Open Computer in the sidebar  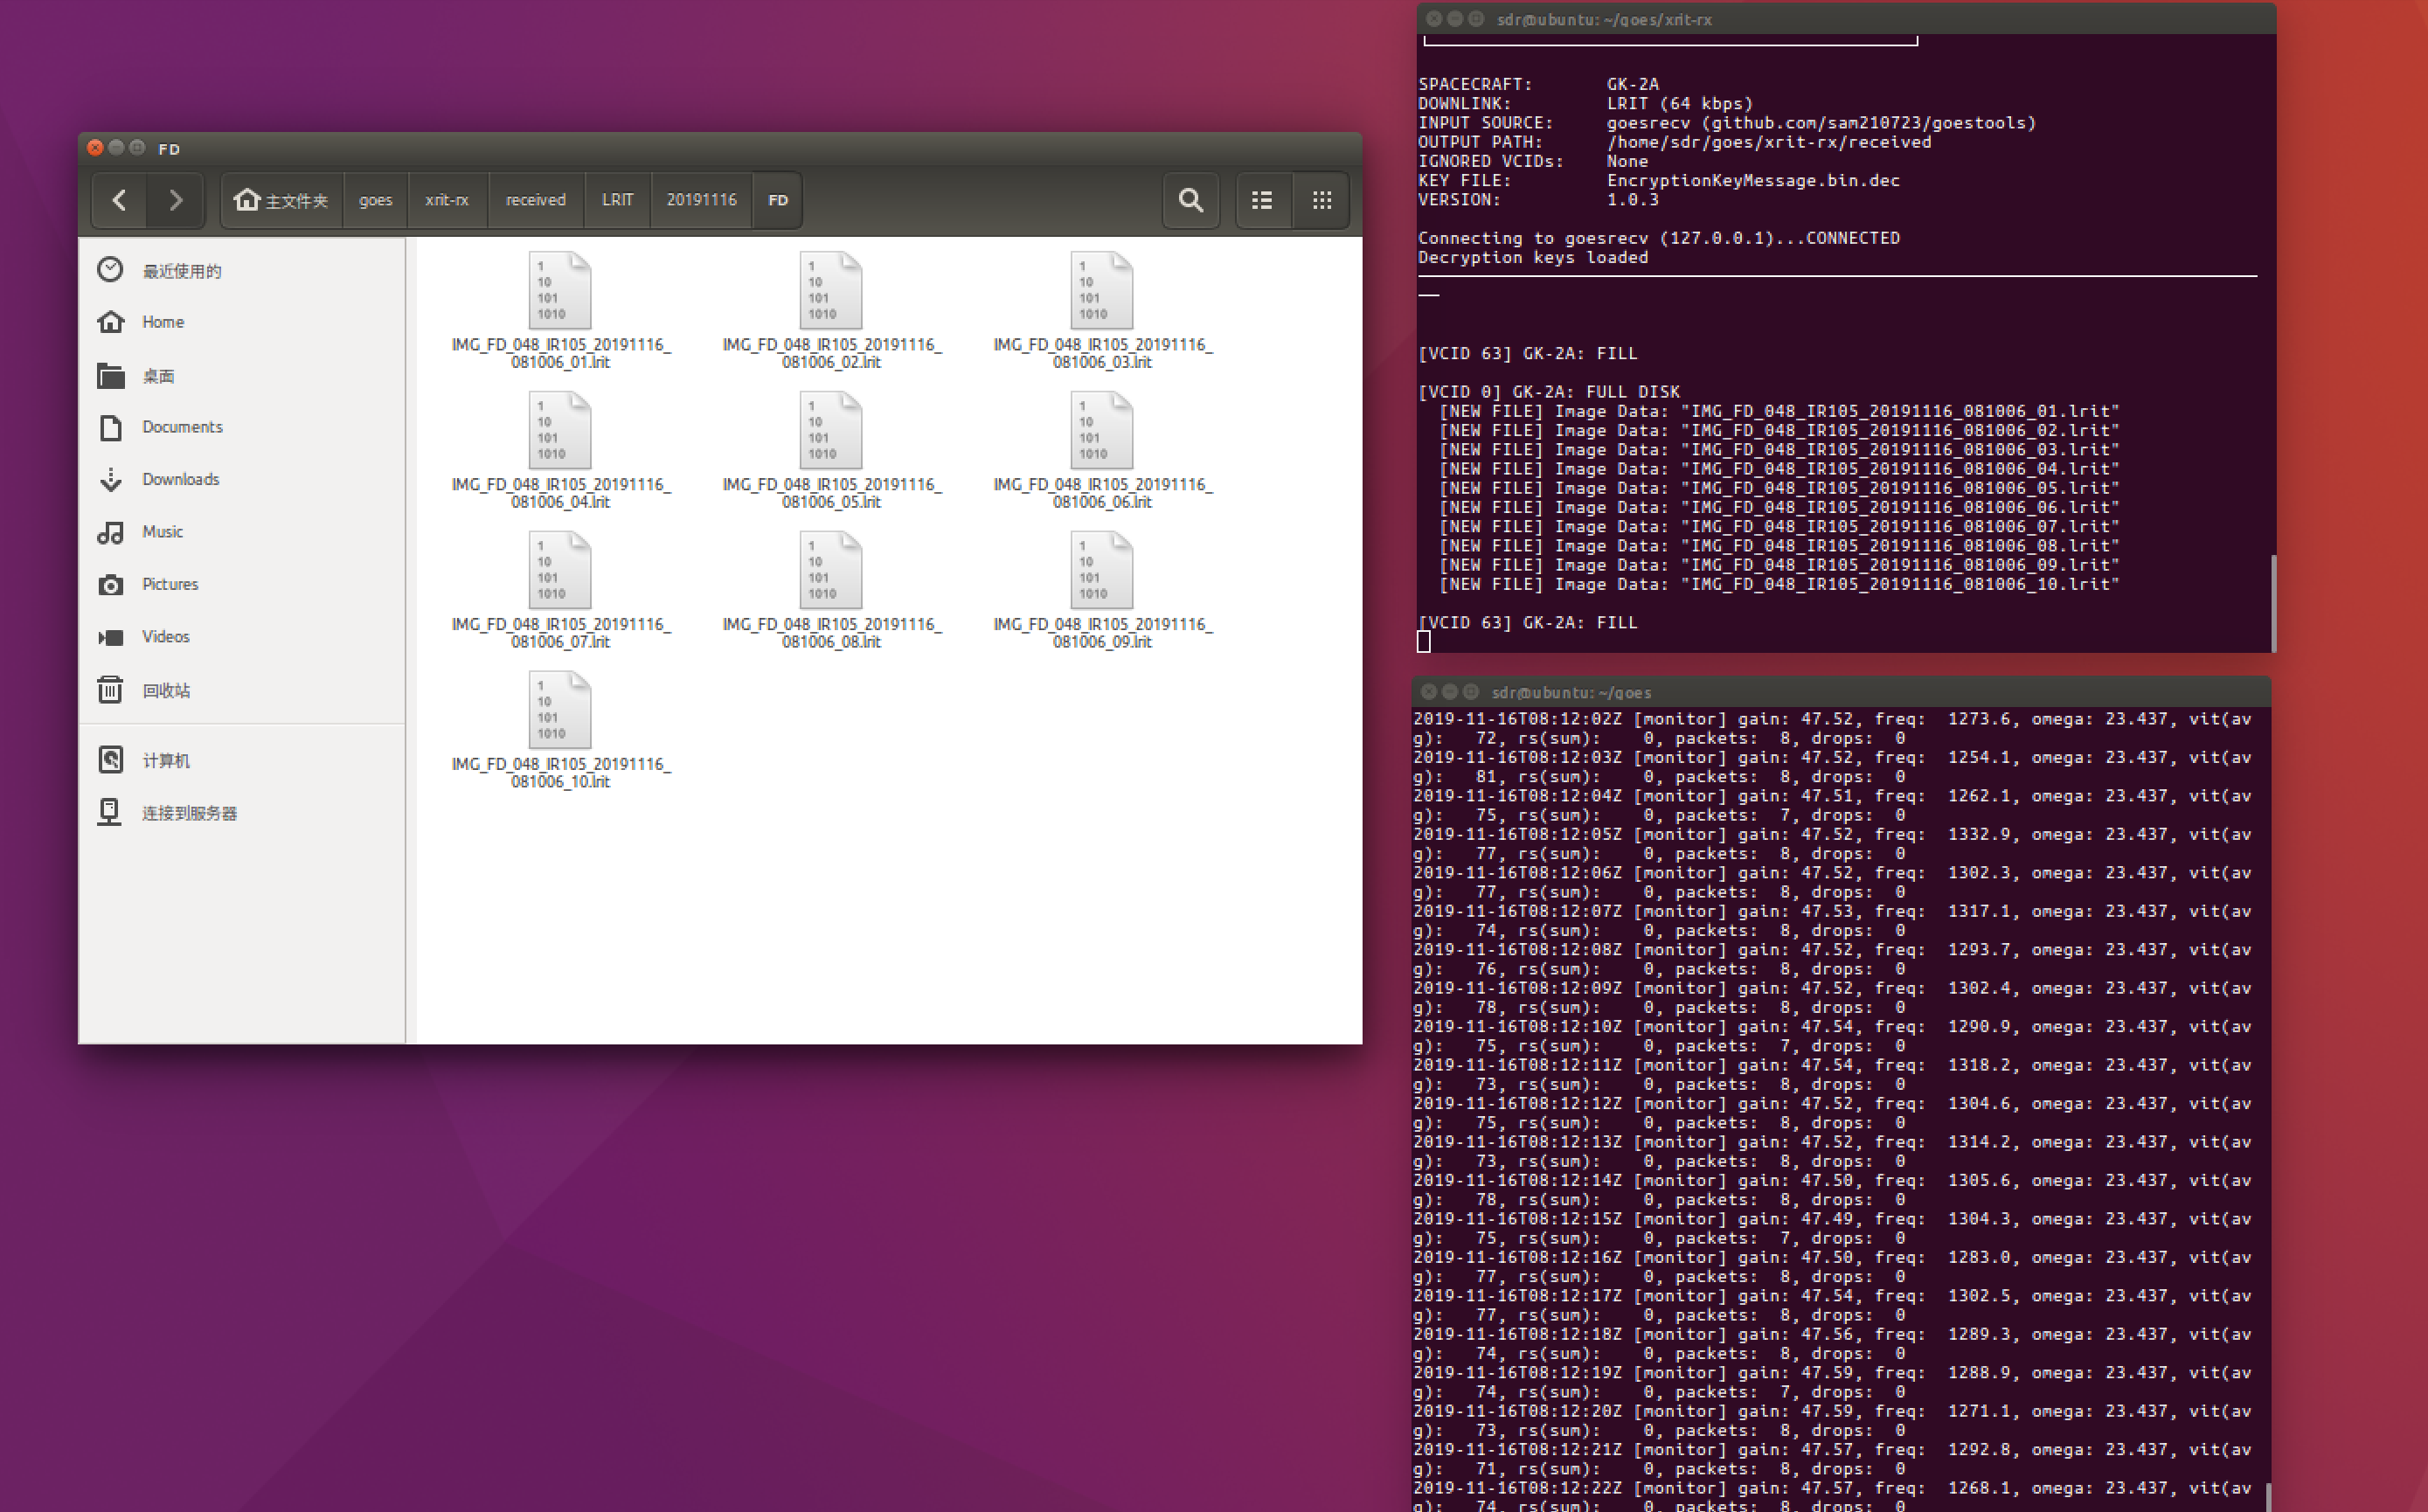(x=165, y=760)
